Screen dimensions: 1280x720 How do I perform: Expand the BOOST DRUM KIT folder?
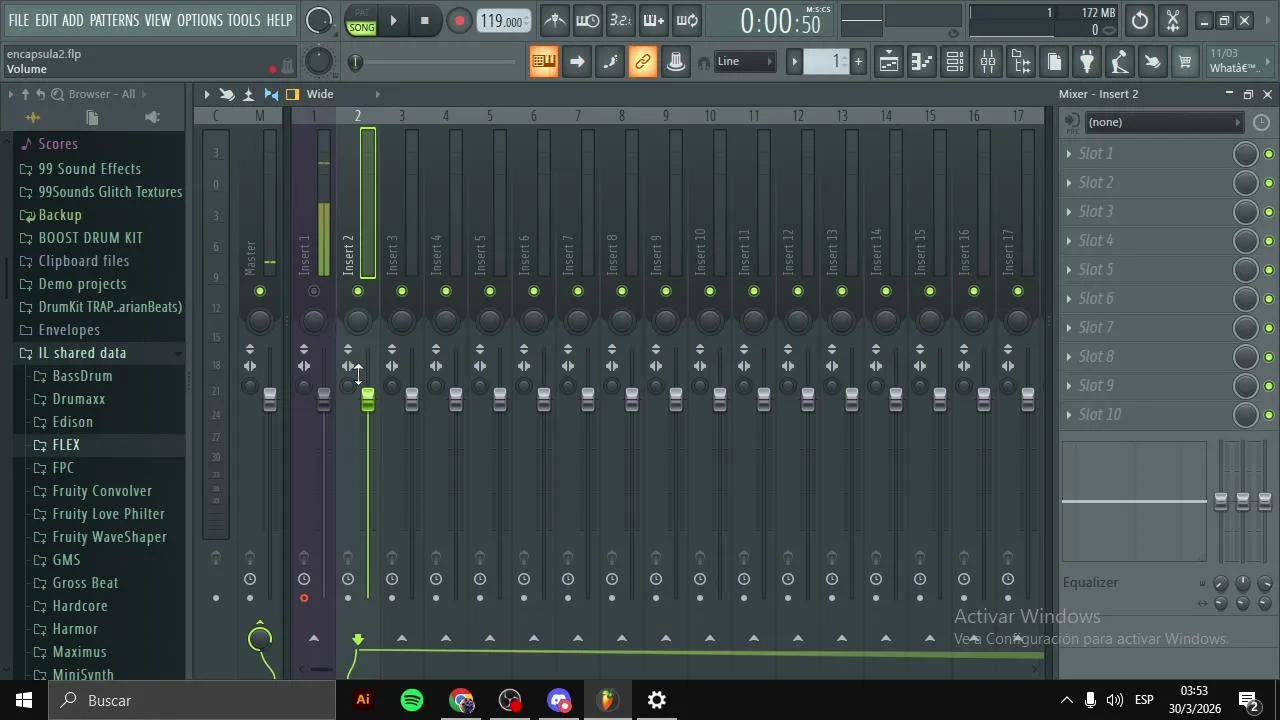[x=90, y=238]
